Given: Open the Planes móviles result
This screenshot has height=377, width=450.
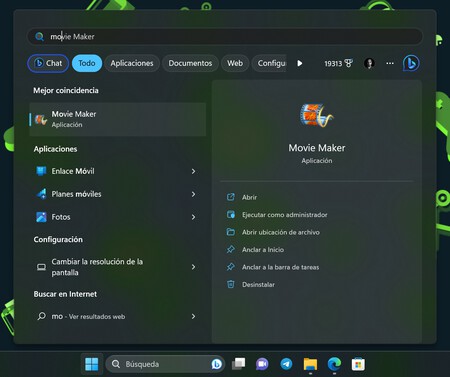Looking at the screenshot, I should point(118,194).
